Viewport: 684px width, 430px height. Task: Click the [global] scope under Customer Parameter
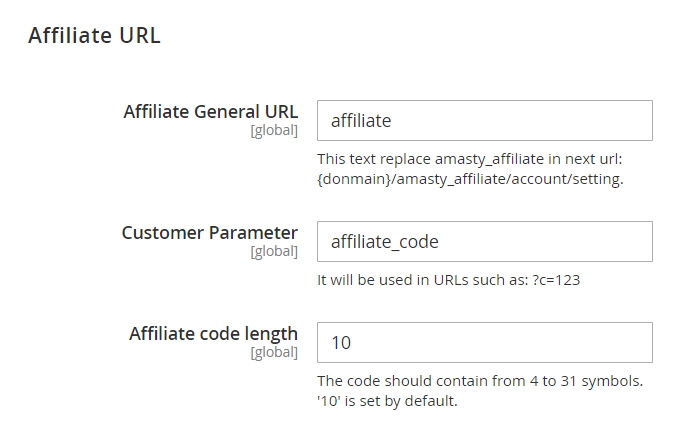(273, 251)
